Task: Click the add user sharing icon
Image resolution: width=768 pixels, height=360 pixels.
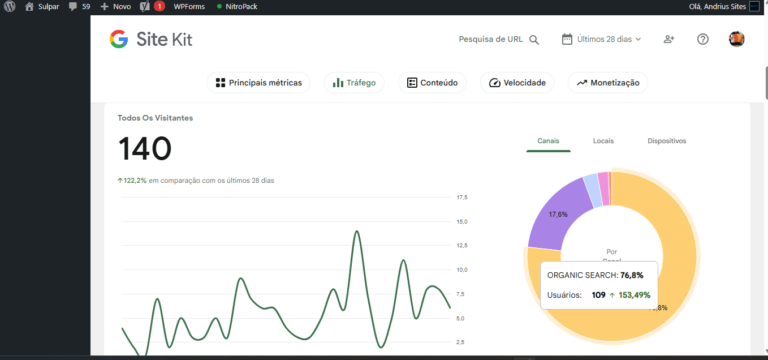Action: 669,39
